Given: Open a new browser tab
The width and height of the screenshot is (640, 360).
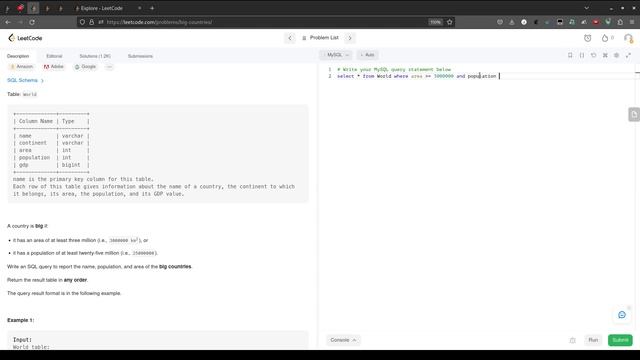Looking at the screenshot, I should pos(152,8).
